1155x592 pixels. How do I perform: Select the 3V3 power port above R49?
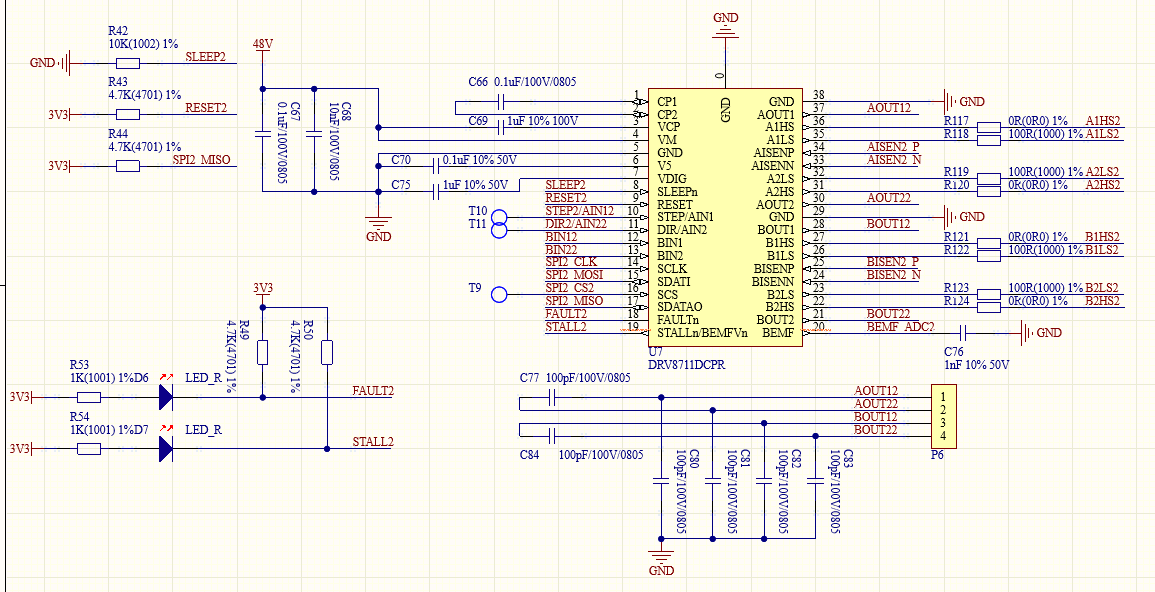click(263, 292)
